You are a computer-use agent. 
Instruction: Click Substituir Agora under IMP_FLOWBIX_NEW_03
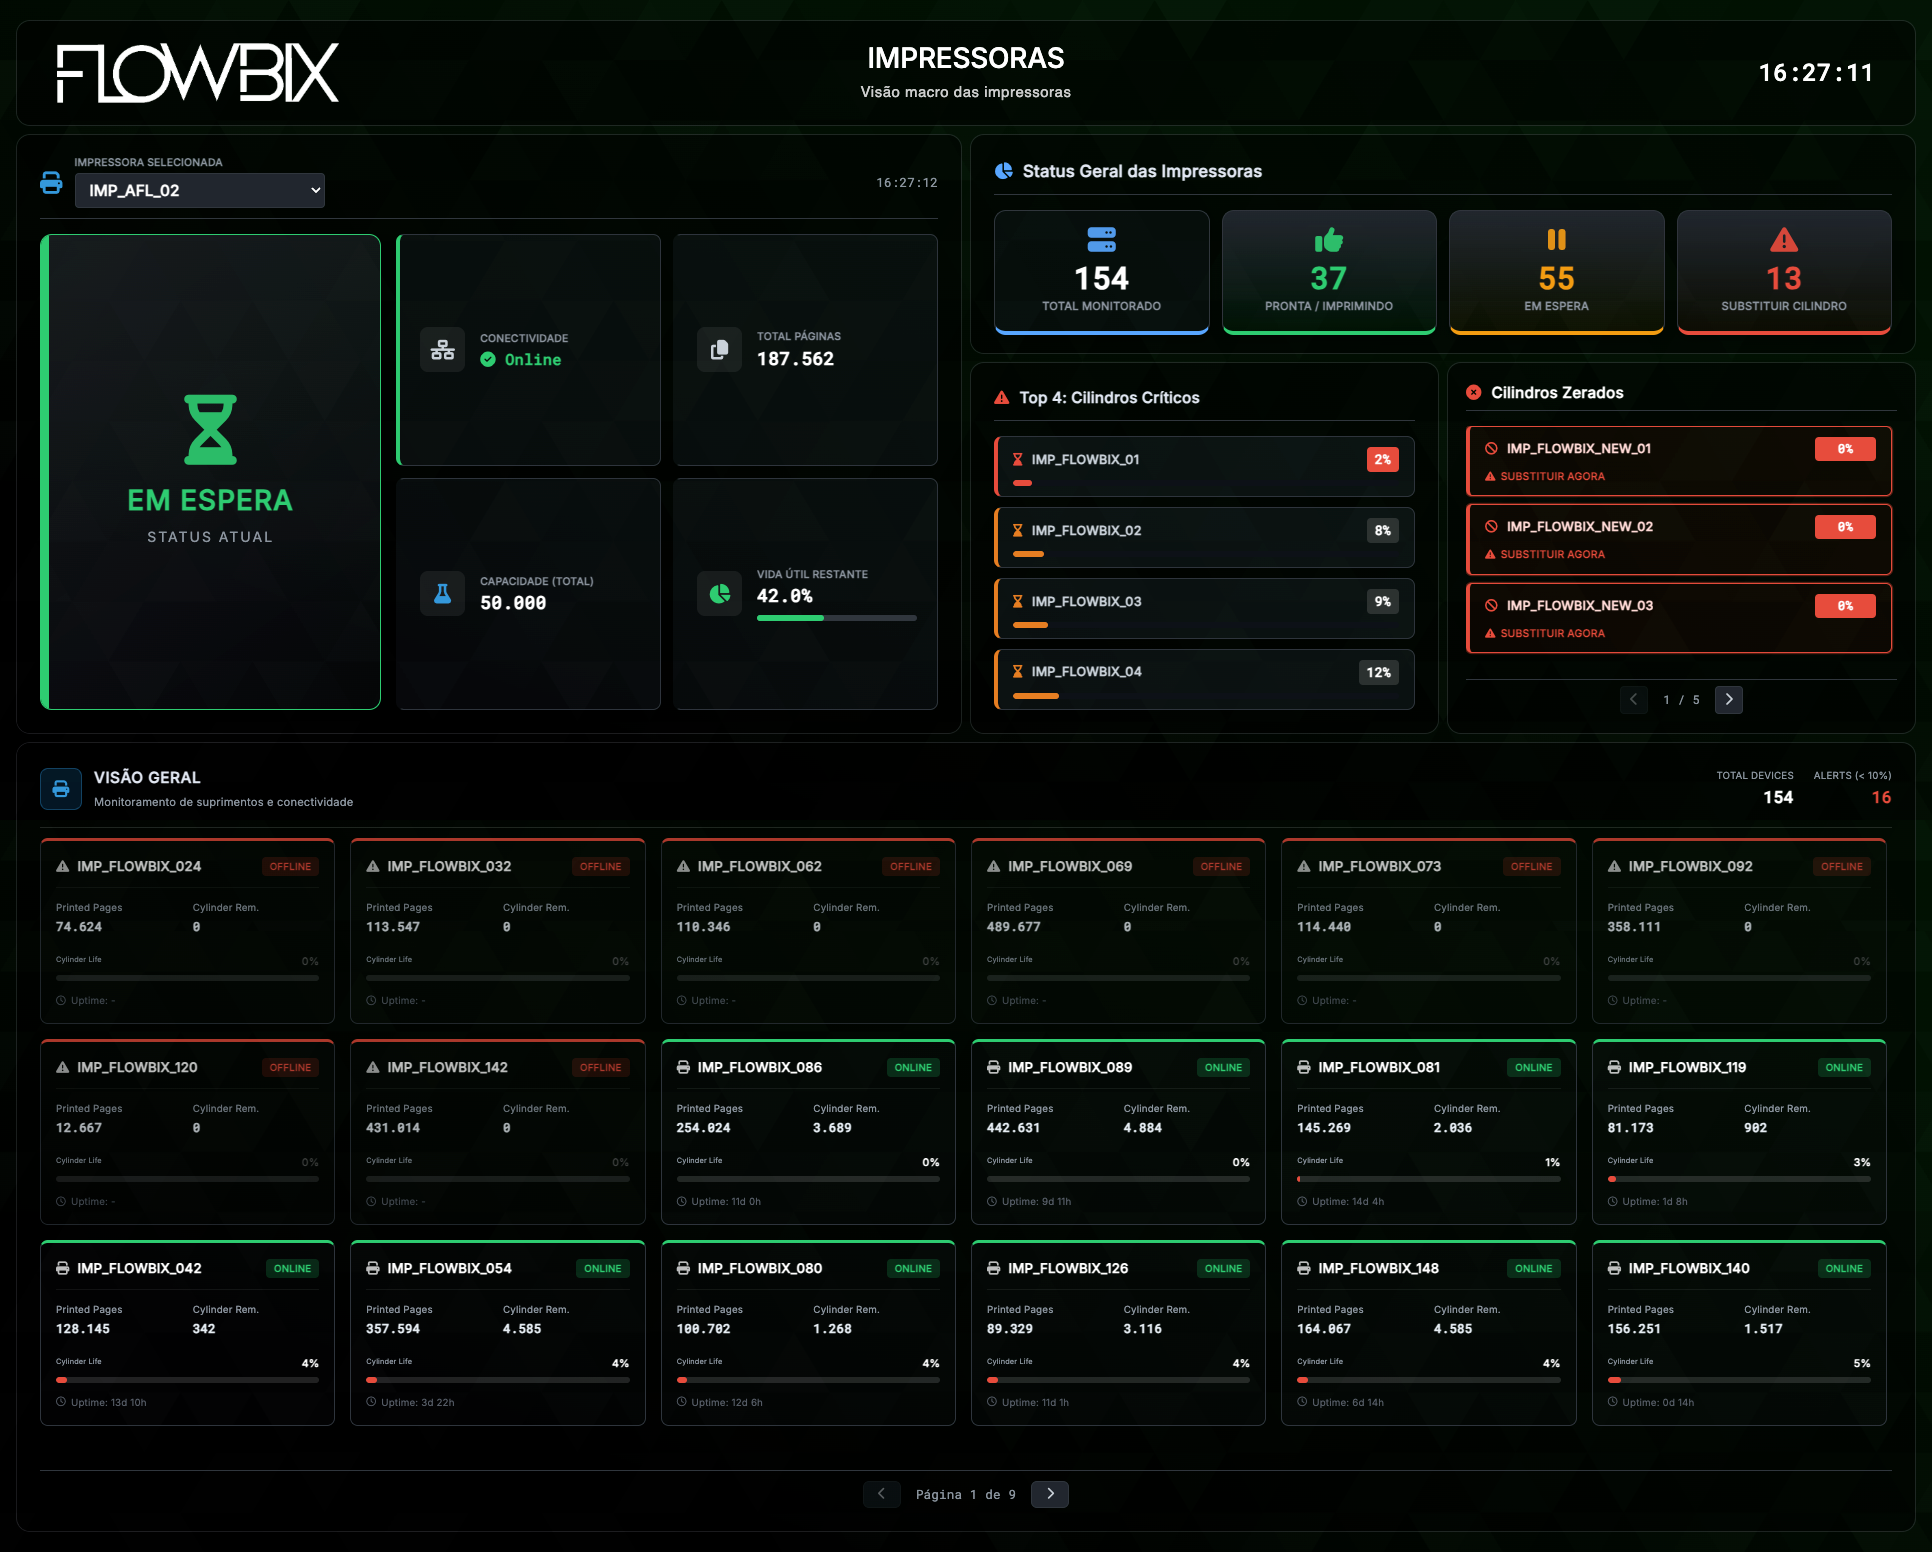[x=1552, y=634]
